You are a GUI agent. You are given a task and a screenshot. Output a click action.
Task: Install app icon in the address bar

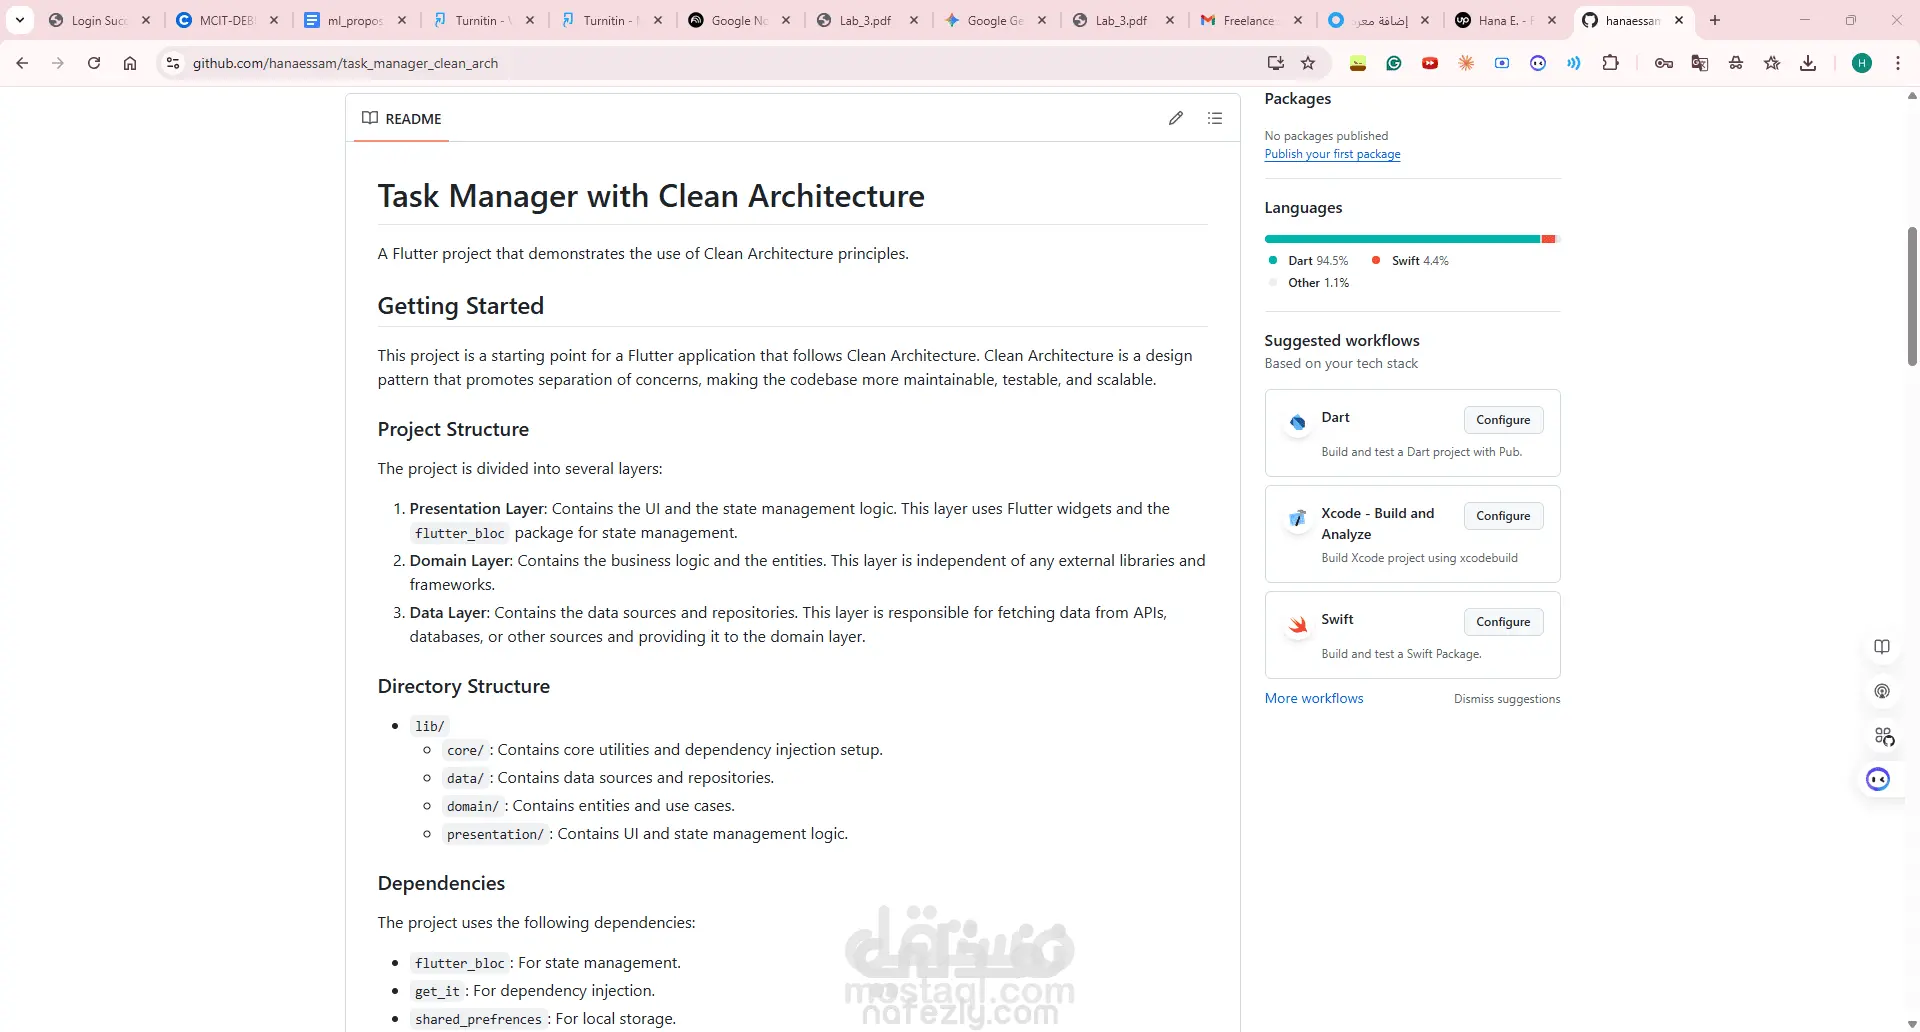pos(1275,63)
